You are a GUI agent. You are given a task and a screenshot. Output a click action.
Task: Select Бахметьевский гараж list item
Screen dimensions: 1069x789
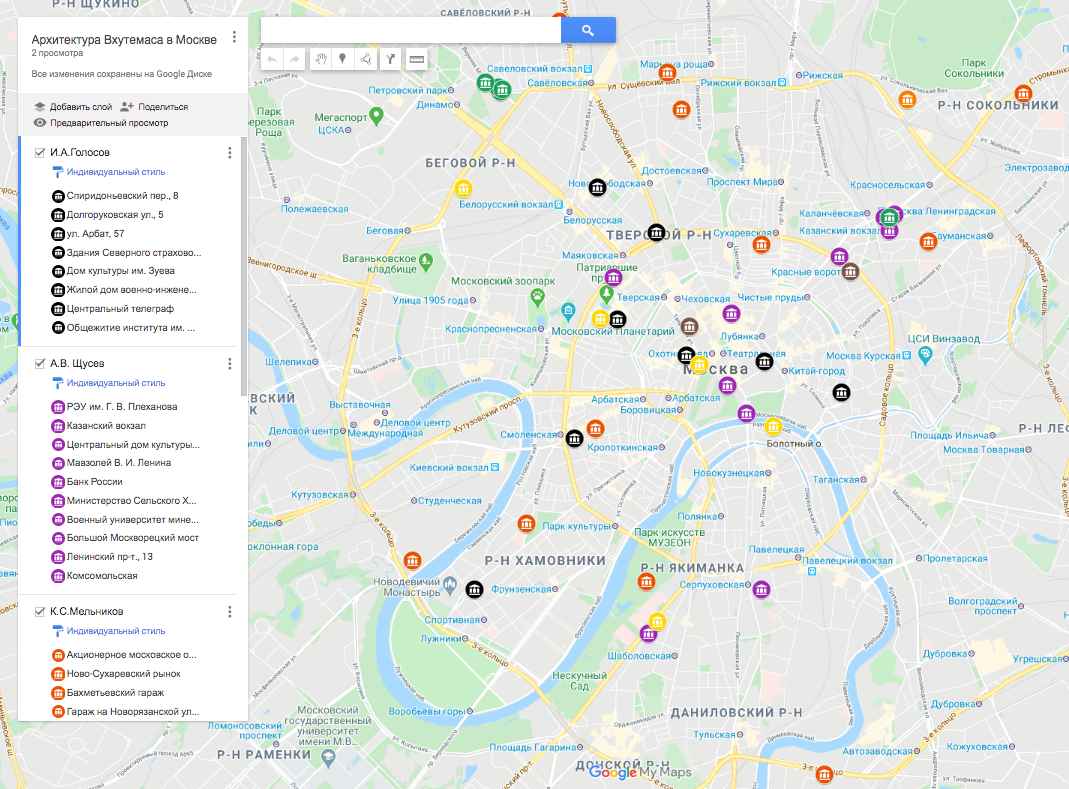(115, 693)
